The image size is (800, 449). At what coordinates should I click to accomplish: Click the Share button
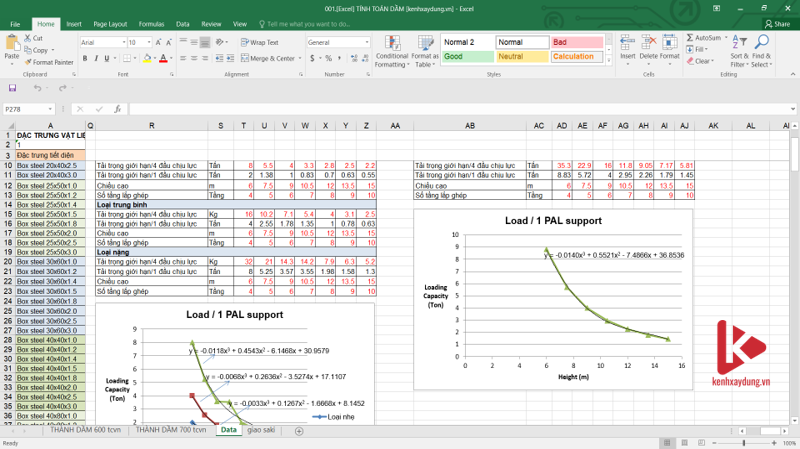(776, 23)
